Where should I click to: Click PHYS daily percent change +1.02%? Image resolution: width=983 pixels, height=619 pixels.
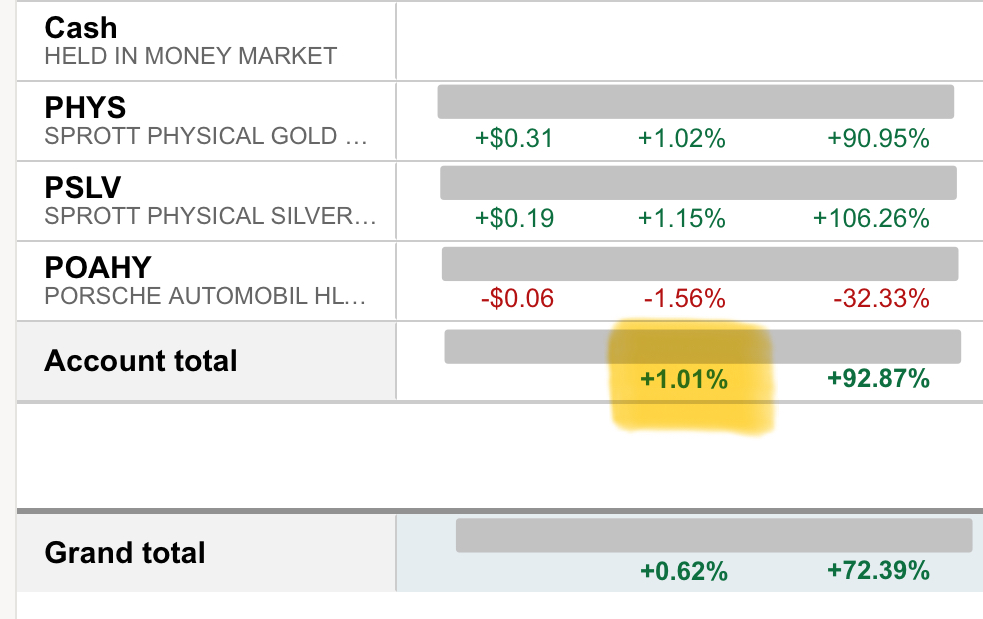682,138
